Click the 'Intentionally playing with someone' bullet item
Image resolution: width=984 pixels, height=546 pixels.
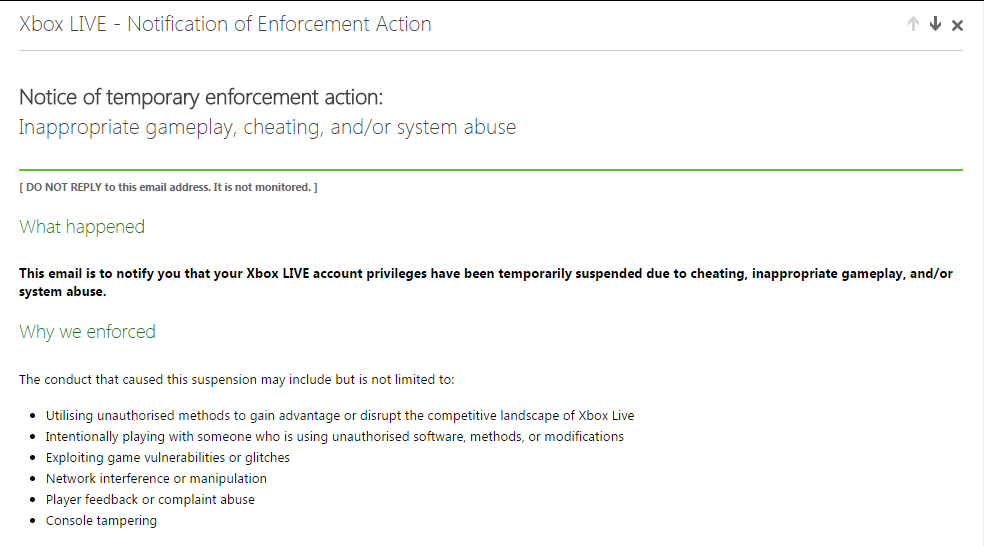coord(334,437)
